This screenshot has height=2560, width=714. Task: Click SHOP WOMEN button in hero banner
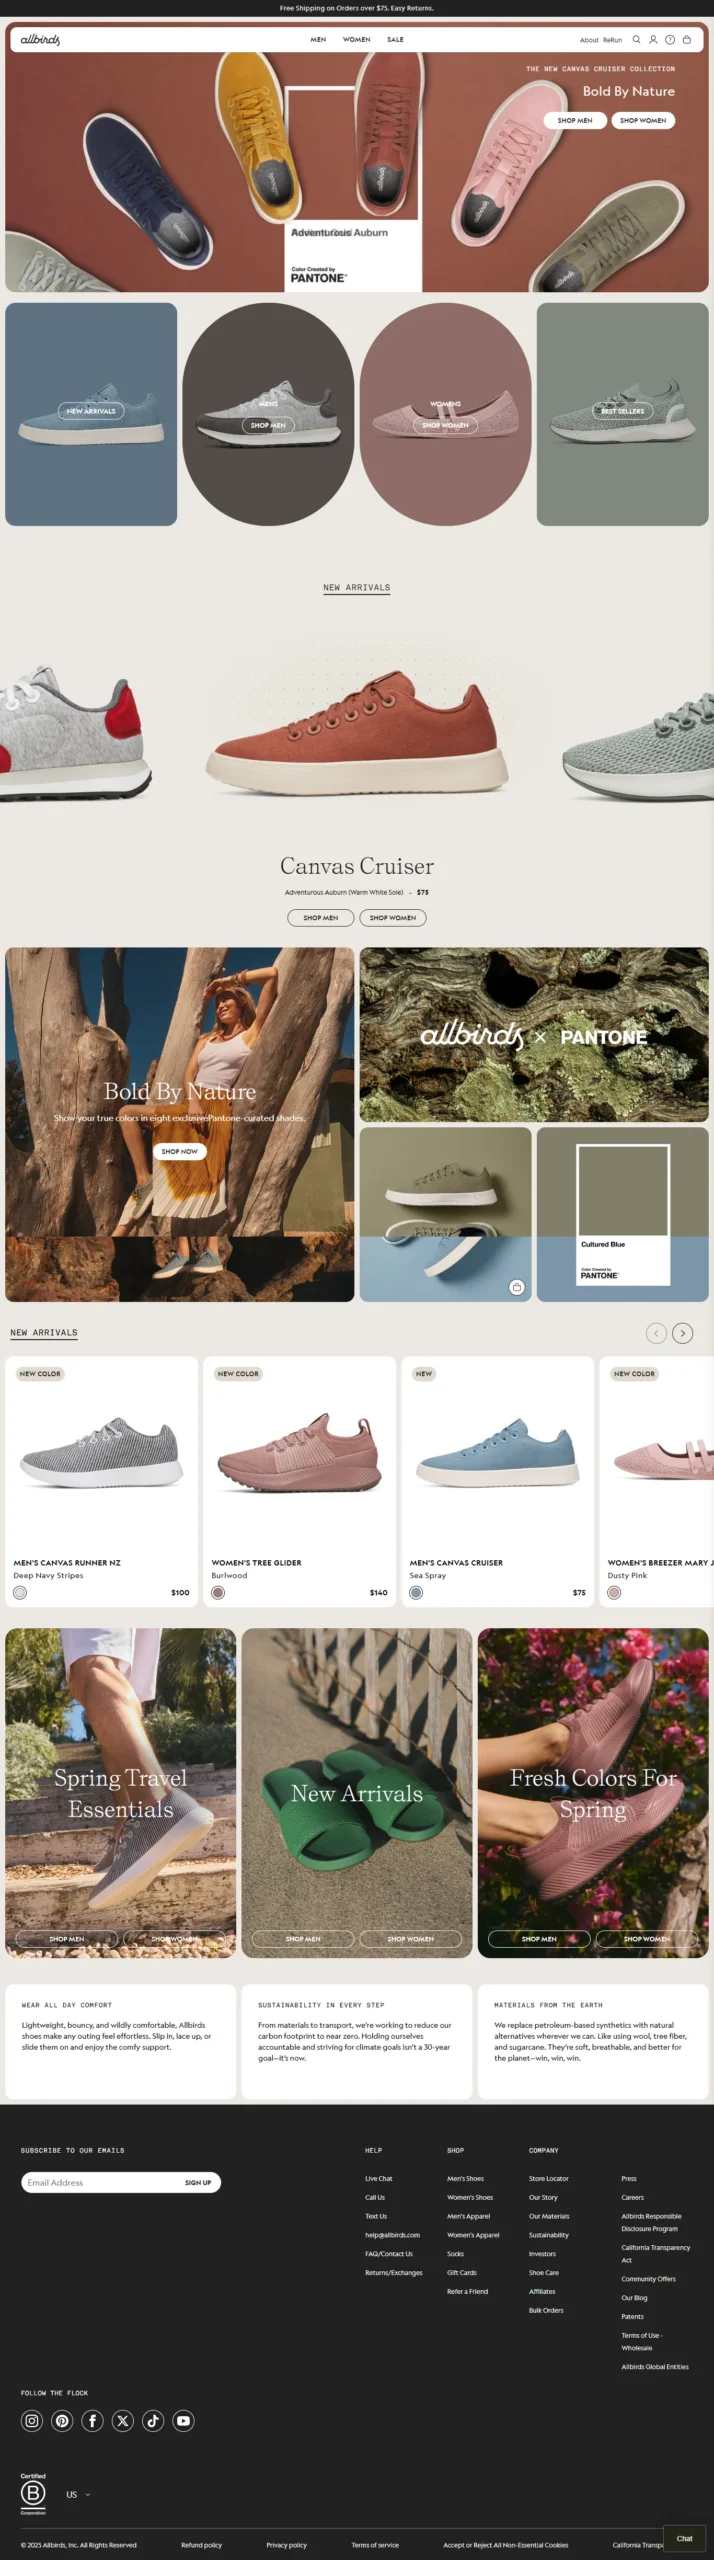643,120
